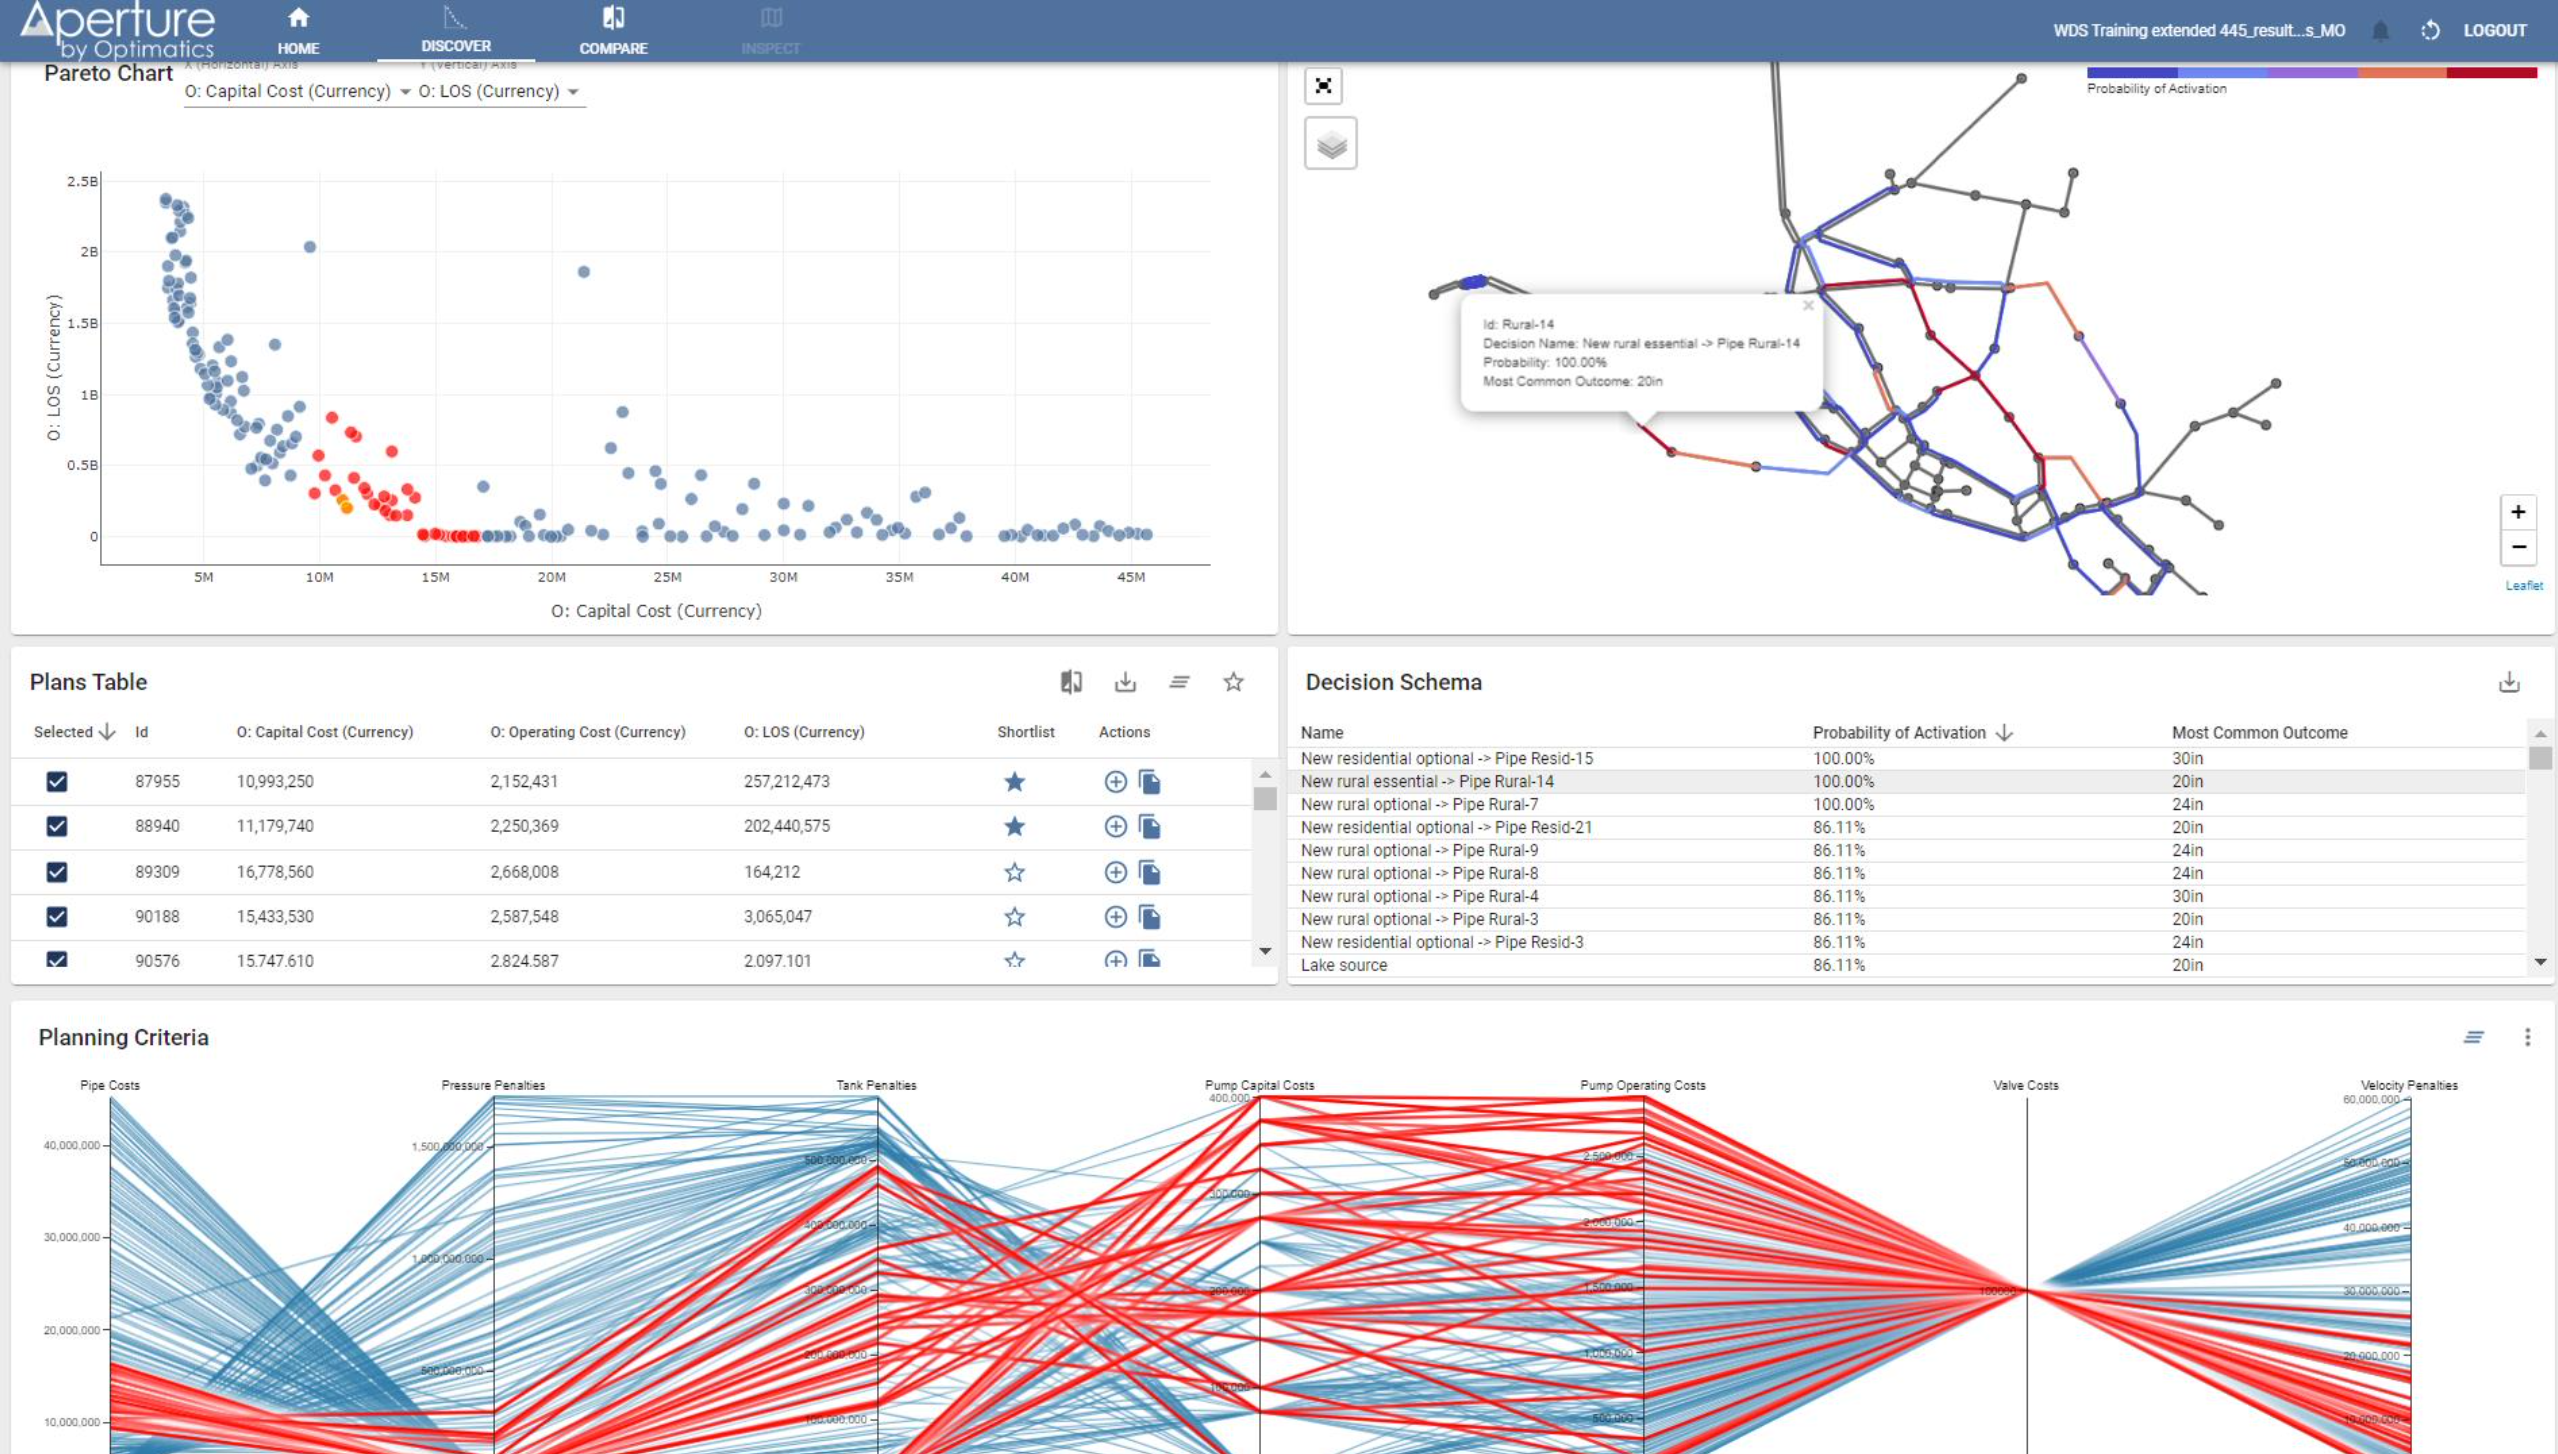Toggle the checkbox for plan 90188
This screenshot has height=1454, width=2558.
pos(57,917)
